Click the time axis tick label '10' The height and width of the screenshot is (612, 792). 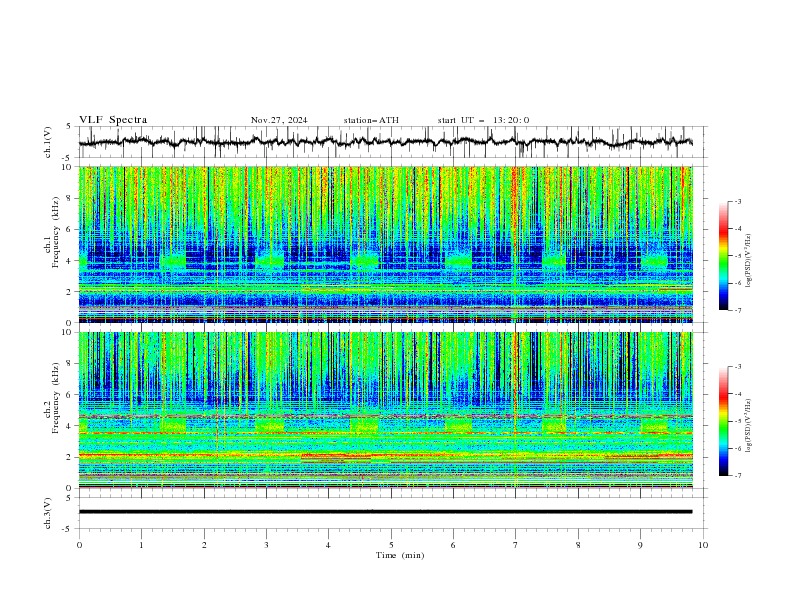[703, 545]
